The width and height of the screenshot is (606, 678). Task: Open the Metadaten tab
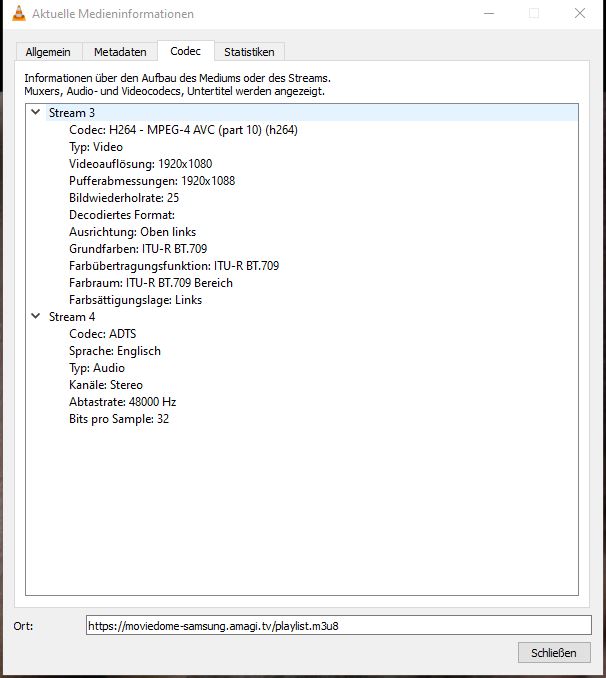coord(120,52)
